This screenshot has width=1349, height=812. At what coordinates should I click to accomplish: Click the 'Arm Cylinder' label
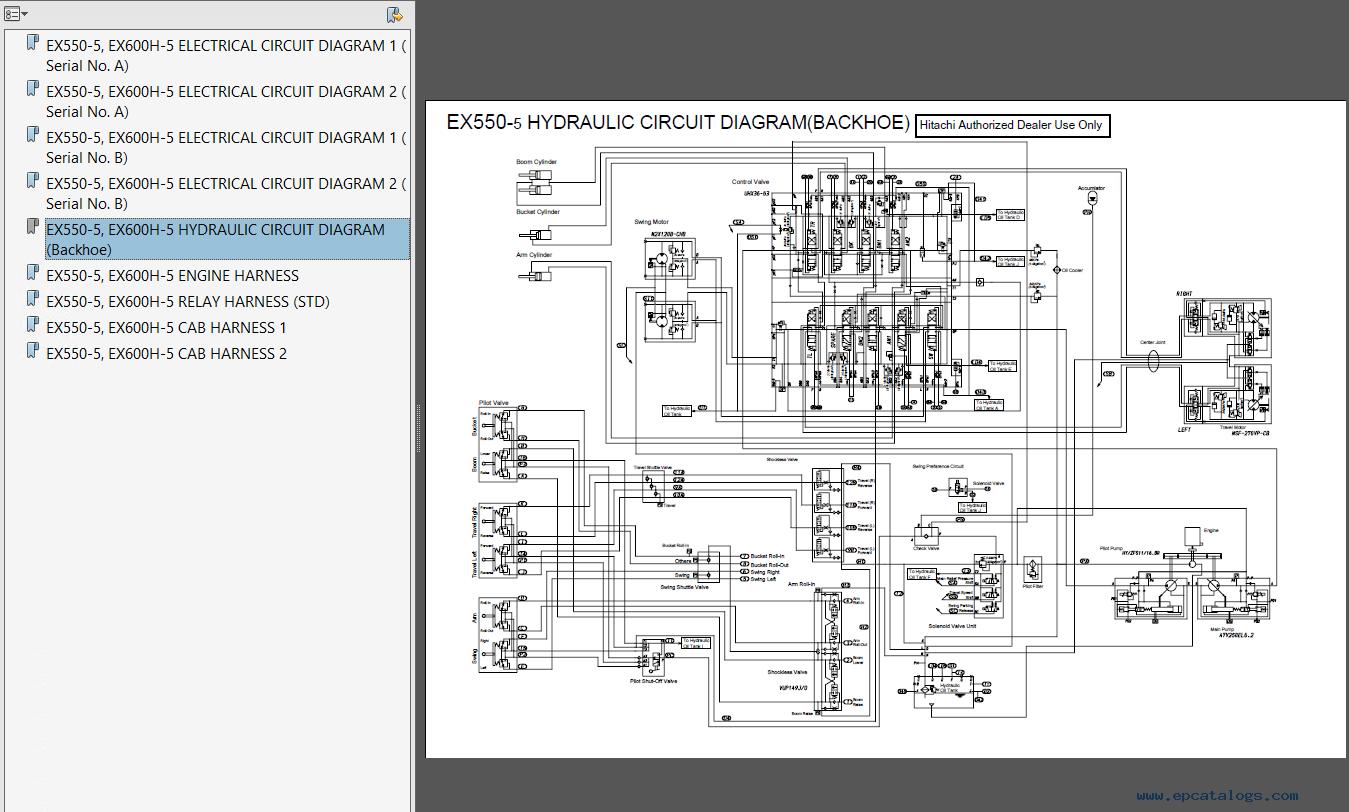click(x=534, y=255)
